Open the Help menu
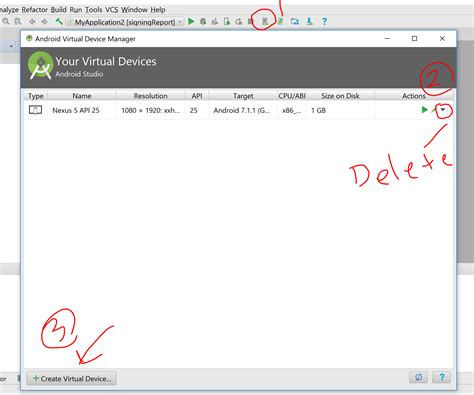The image size is (474, 395). (158, 10)
